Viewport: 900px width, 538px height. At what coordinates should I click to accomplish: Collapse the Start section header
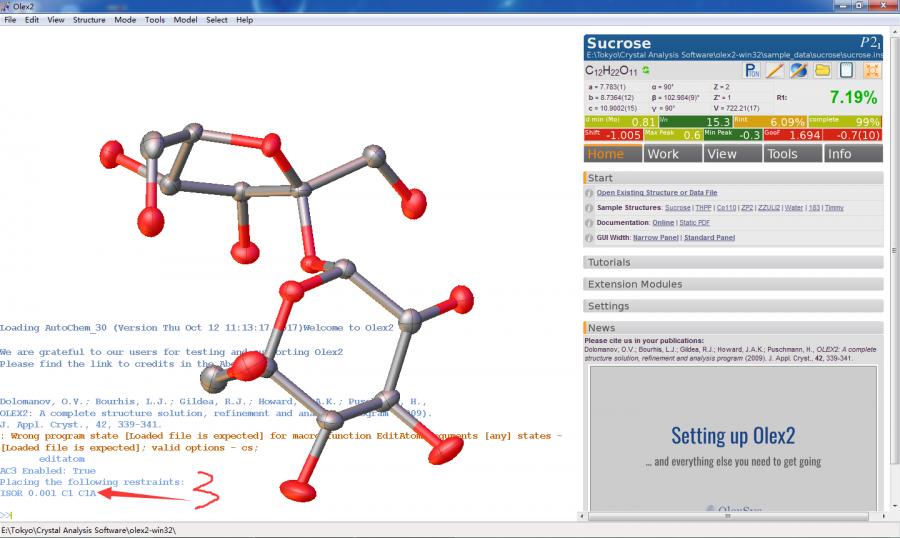coord(733,178)
